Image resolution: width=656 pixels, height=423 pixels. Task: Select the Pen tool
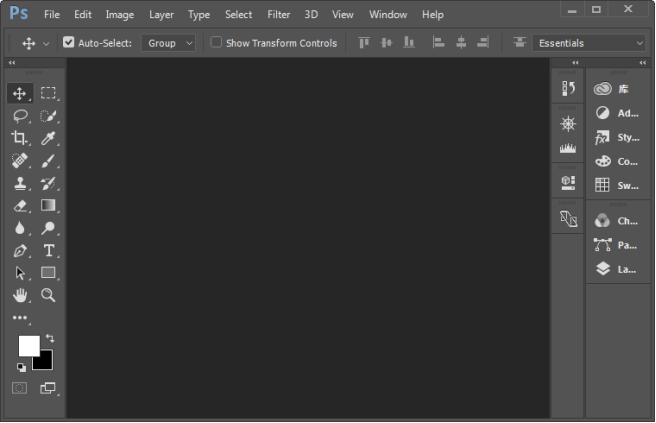(20, 251)
